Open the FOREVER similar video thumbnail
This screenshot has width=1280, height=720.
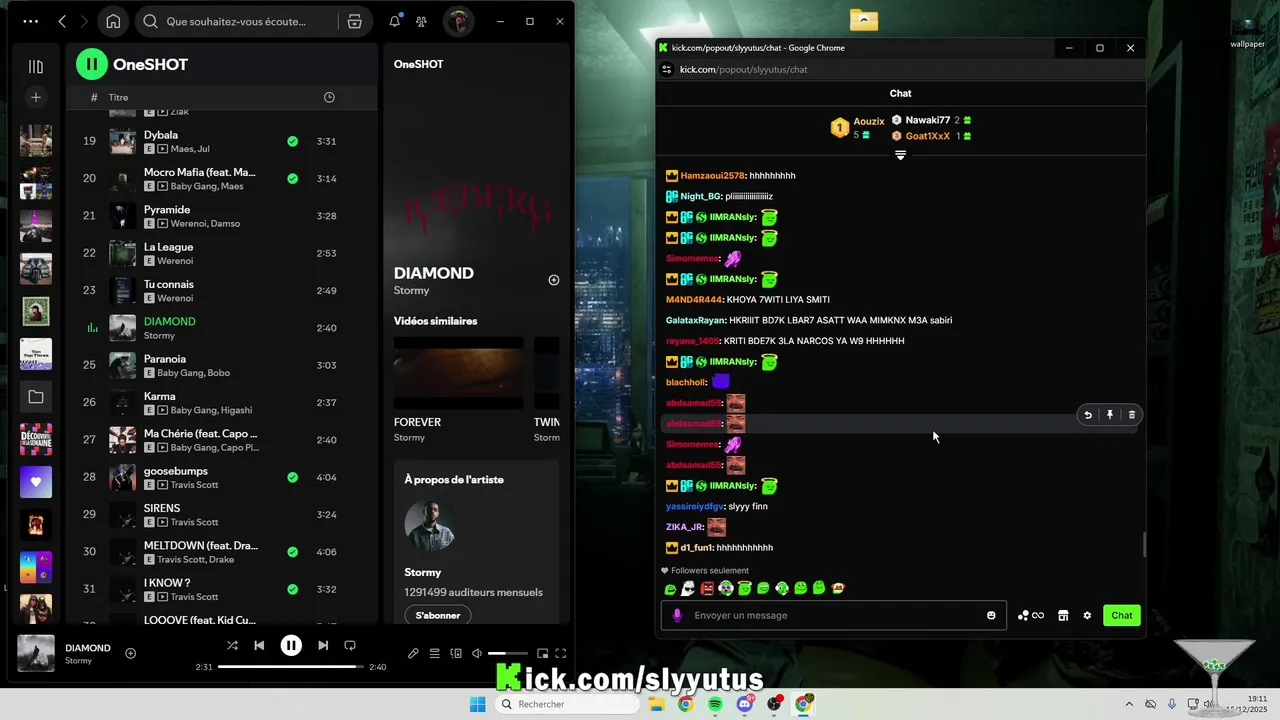click(458, 373)
